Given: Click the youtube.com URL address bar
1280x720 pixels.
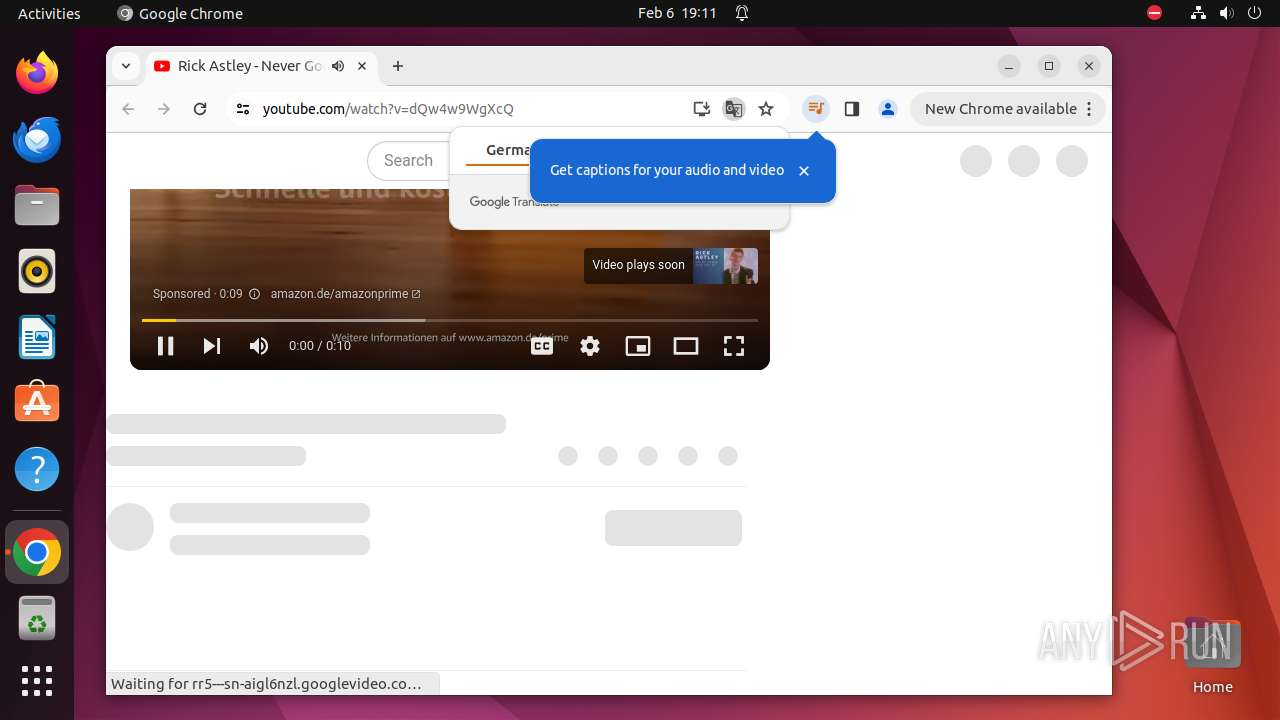Looking at the screenshot, I should (388, 109).
